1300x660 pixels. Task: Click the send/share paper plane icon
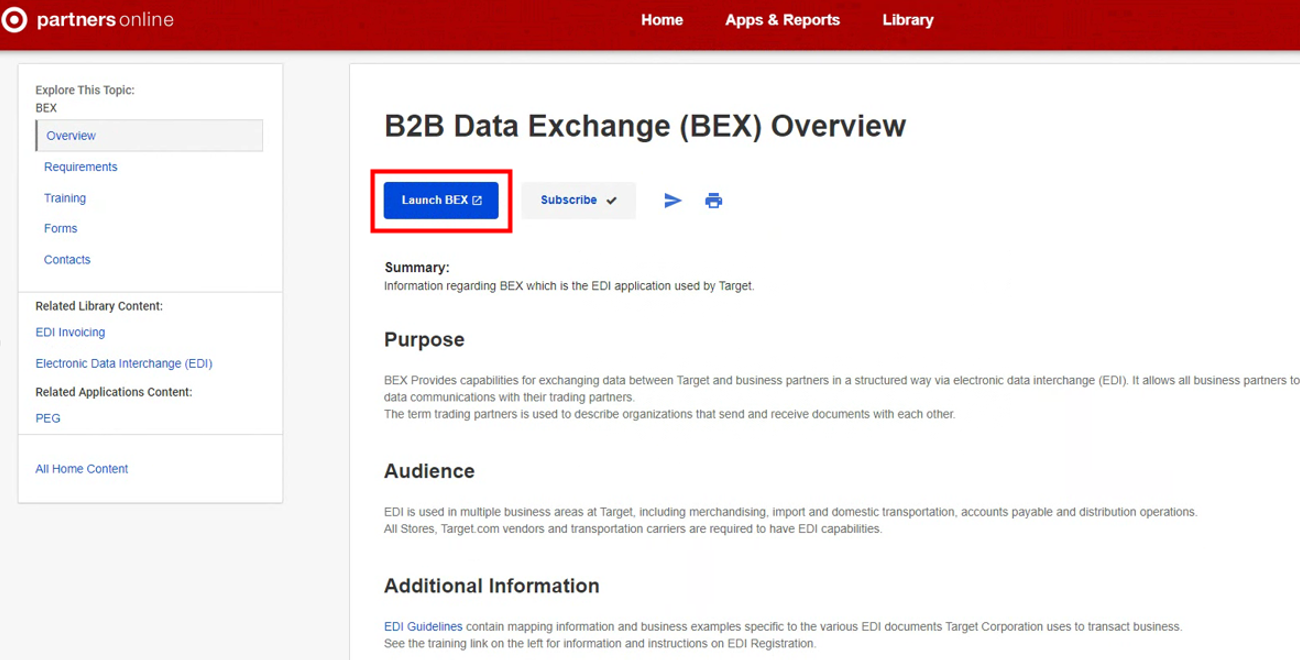coord(672,200)
